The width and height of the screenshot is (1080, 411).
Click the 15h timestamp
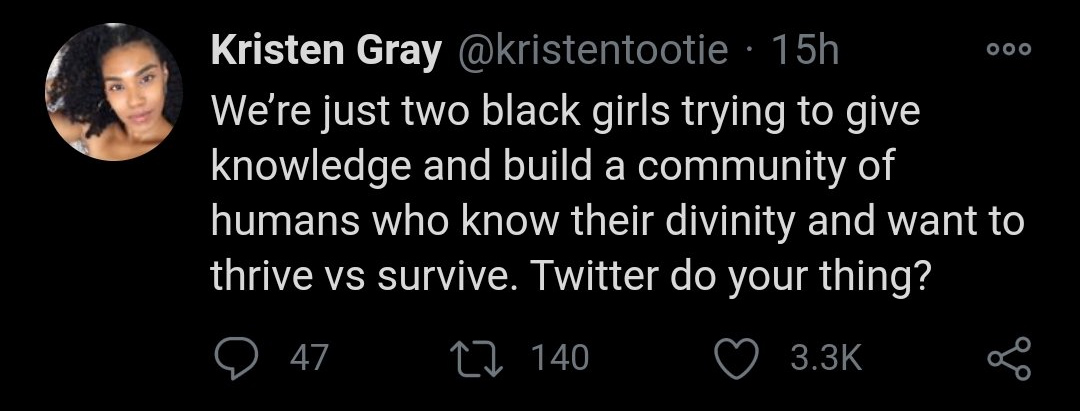(806, 50)
